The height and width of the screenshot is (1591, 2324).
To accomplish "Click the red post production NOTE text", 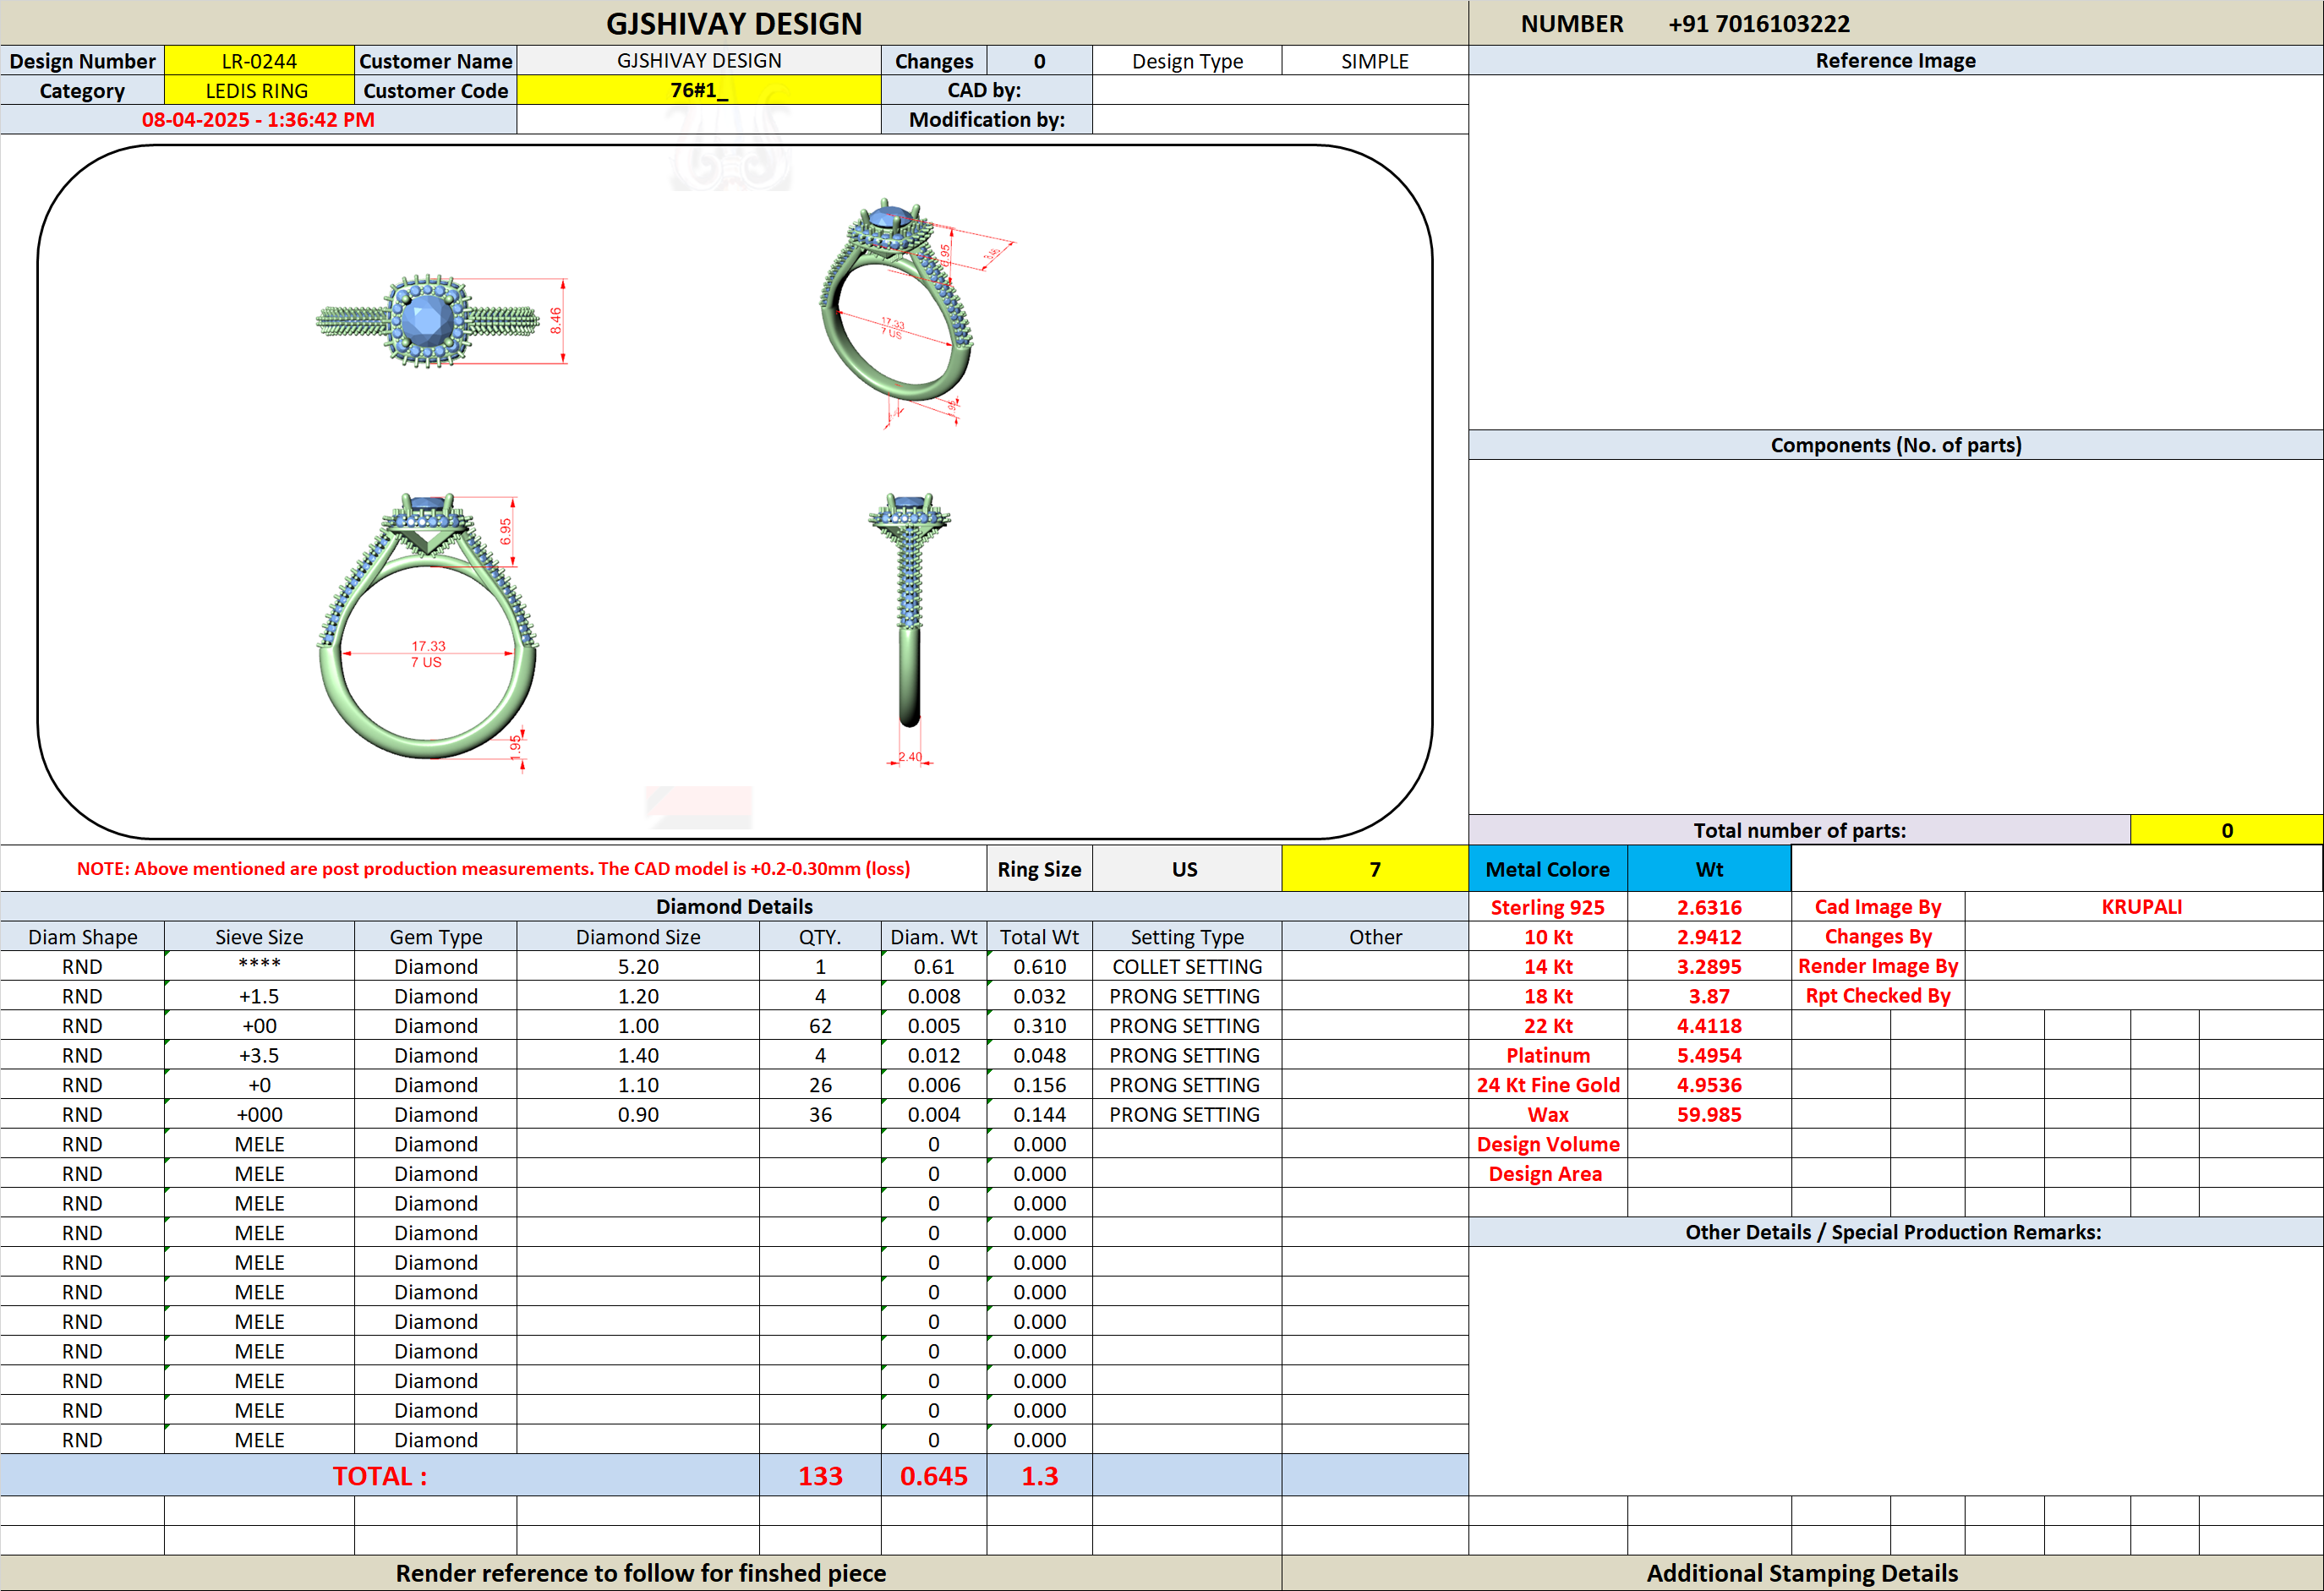I will pos(494,869).
